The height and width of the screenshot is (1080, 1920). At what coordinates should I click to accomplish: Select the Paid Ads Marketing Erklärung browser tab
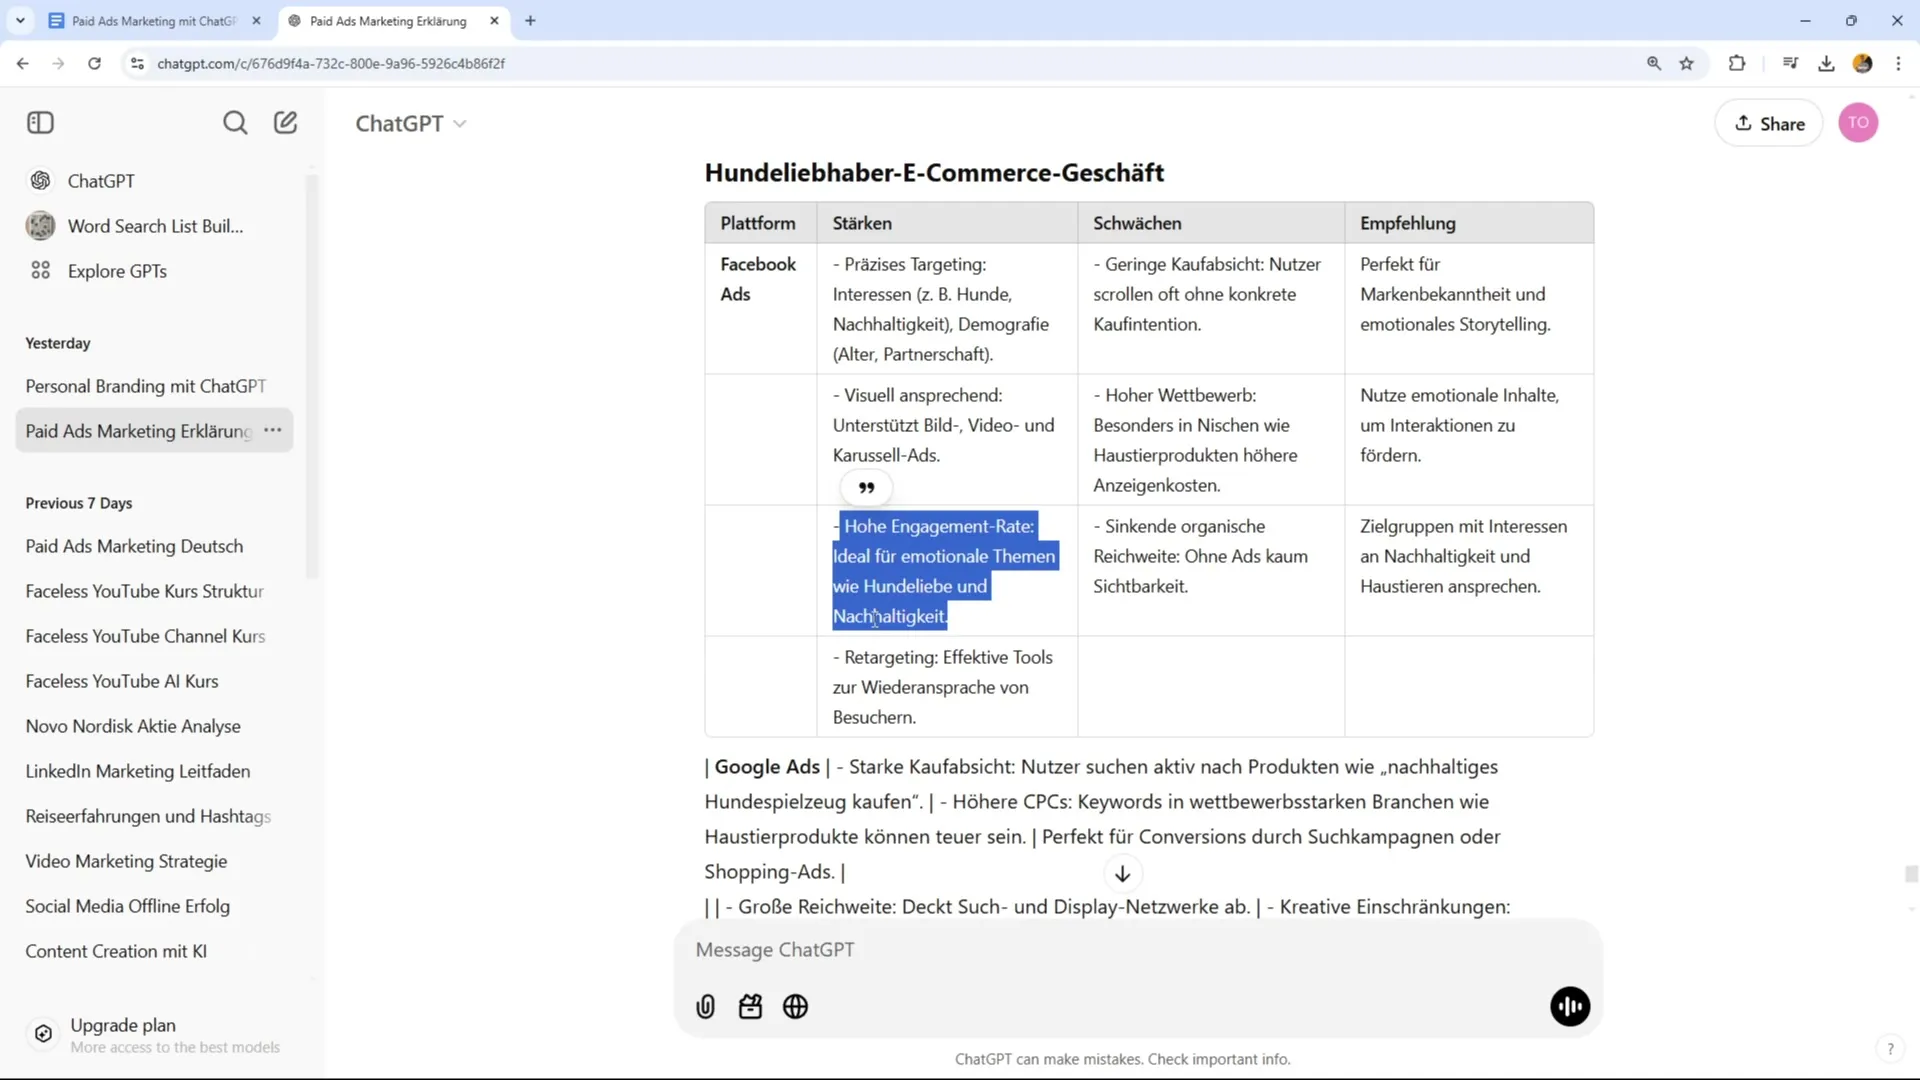point(390,21)
